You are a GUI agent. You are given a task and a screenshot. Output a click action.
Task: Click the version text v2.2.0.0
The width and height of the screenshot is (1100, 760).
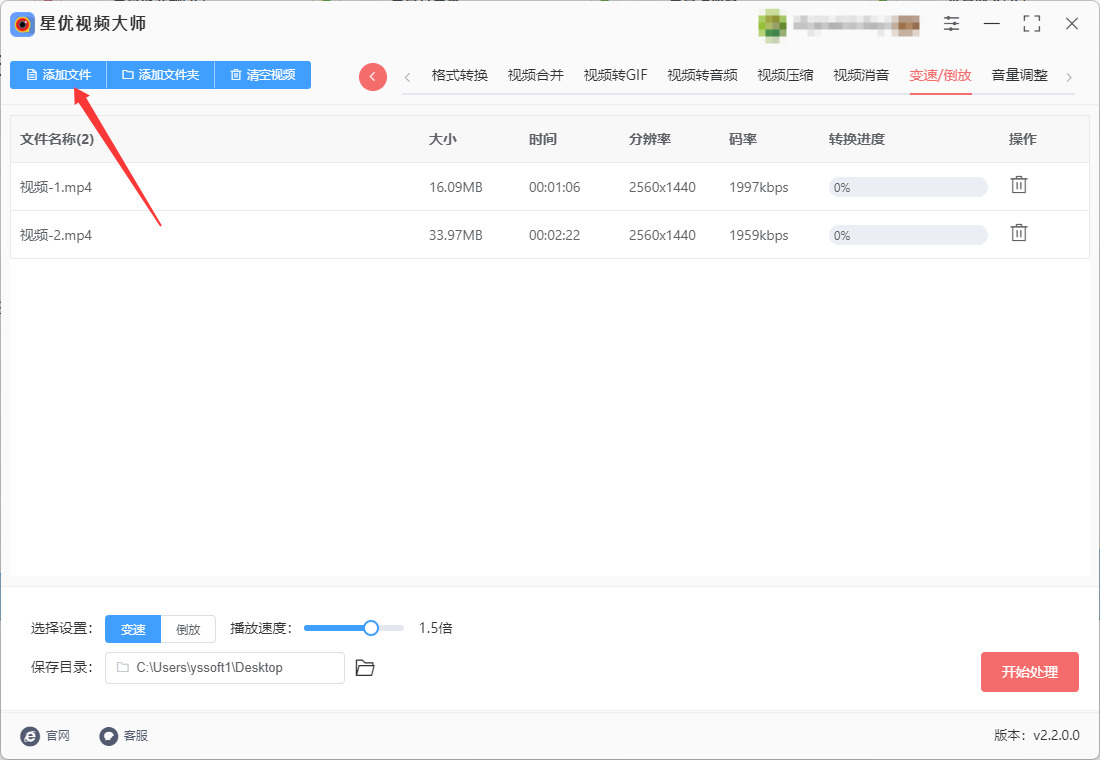(1057, 735)
